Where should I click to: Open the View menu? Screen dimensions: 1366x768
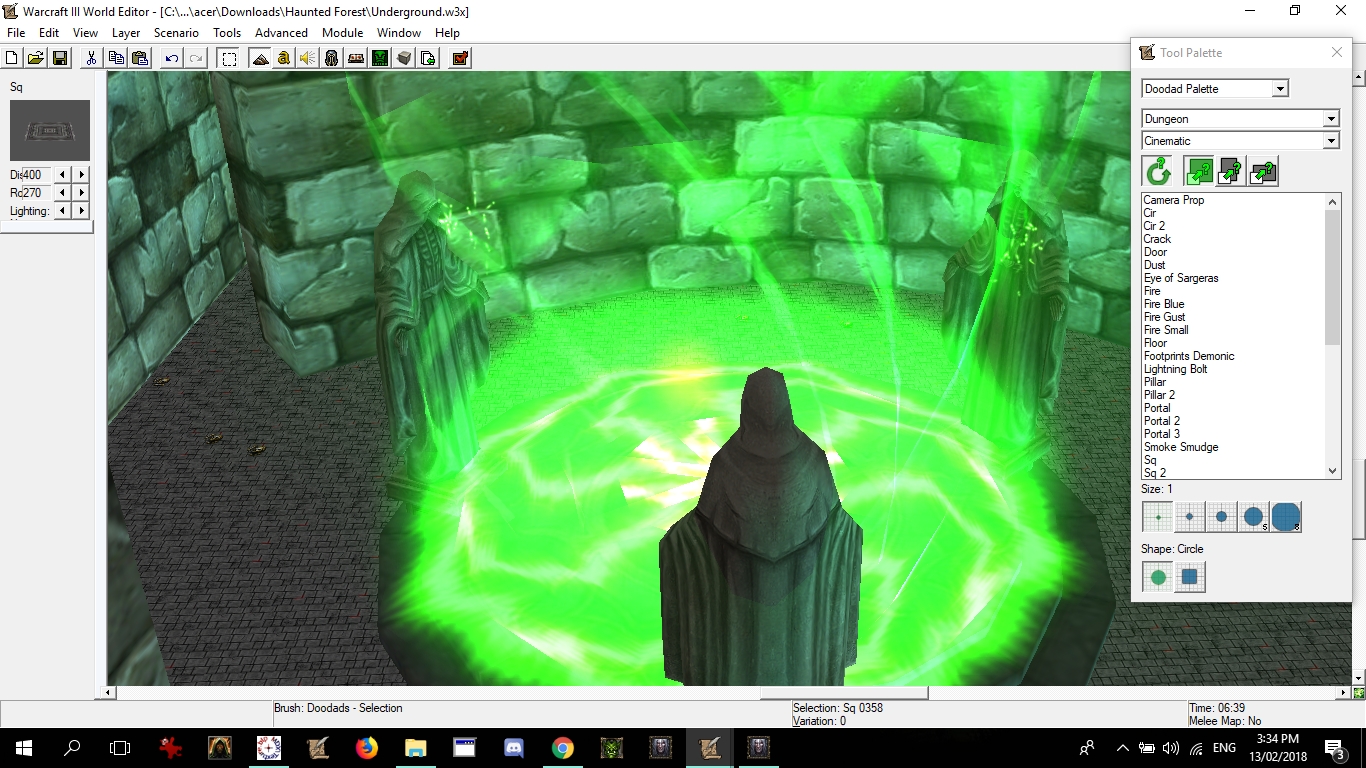point(86,33)
